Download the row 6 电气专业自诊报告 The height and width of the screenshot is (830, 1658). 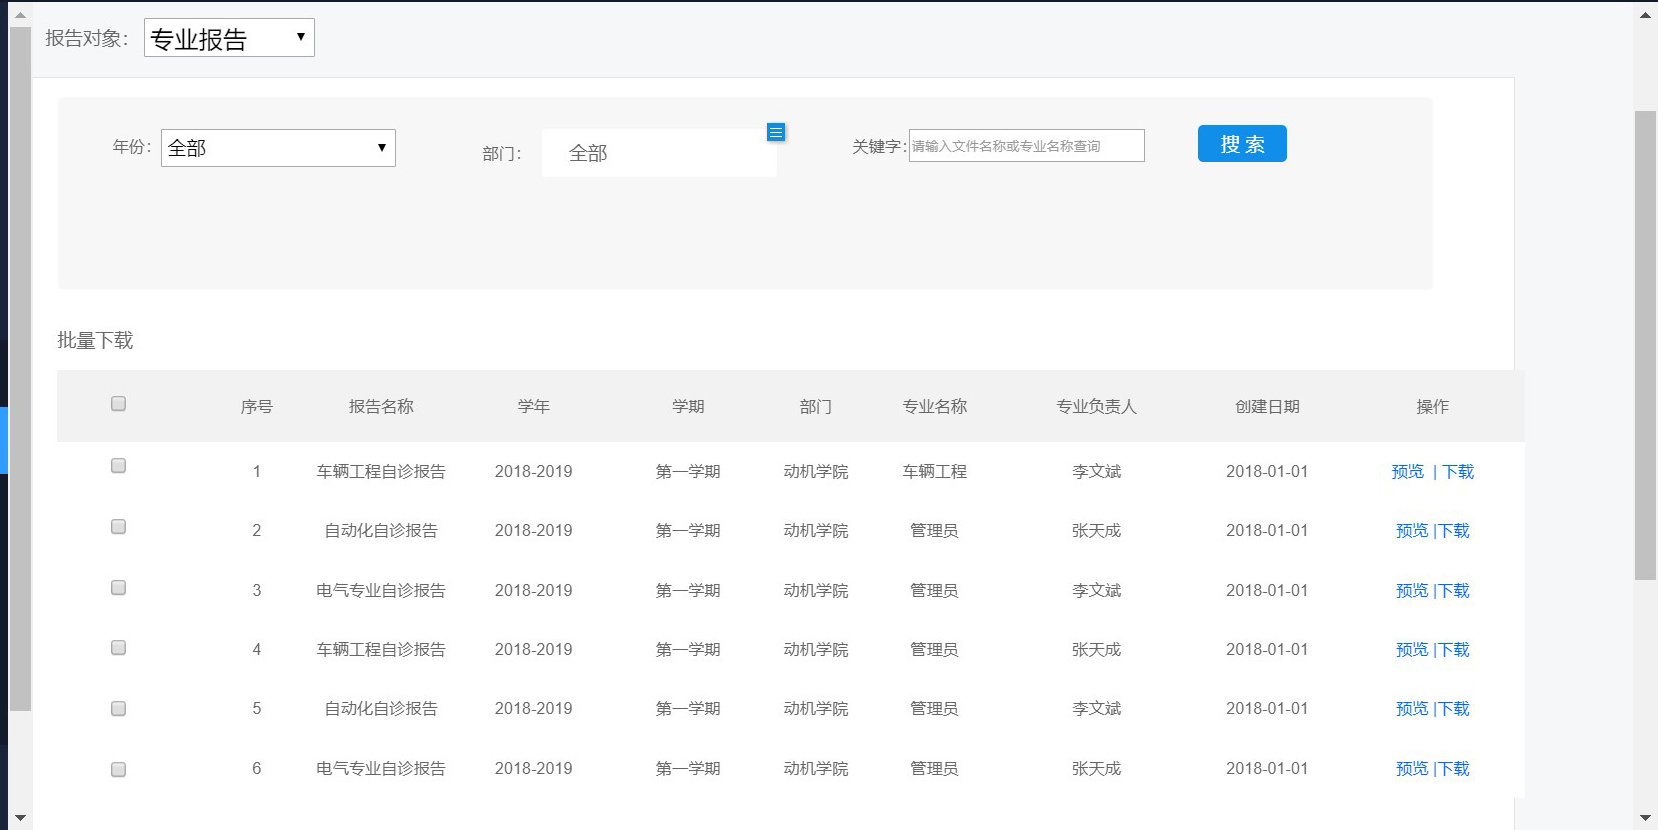(1455, 769)
